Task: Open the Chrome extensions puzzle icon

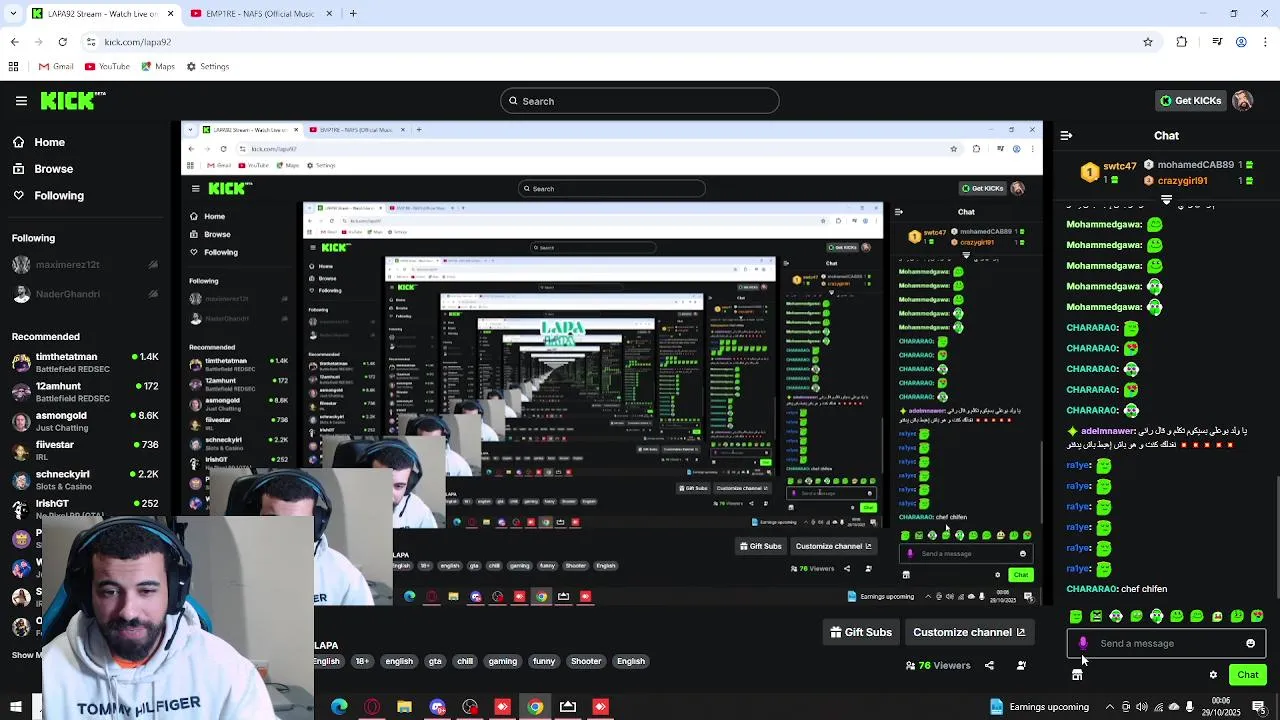Action: (1182, 42)
